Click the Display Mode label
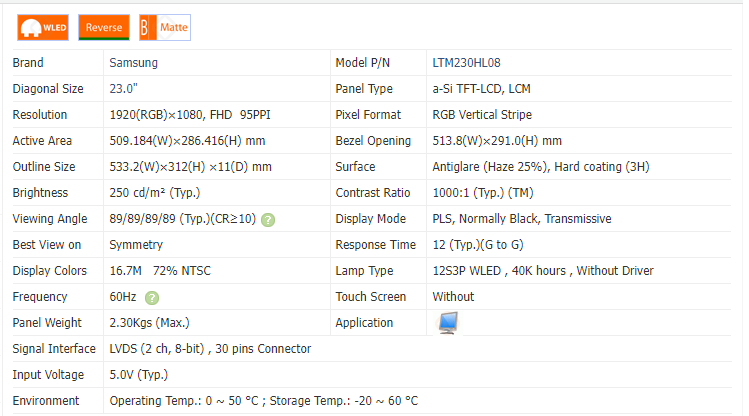The width and height of the screenshot is (749, 416). (x=371, y=219)
